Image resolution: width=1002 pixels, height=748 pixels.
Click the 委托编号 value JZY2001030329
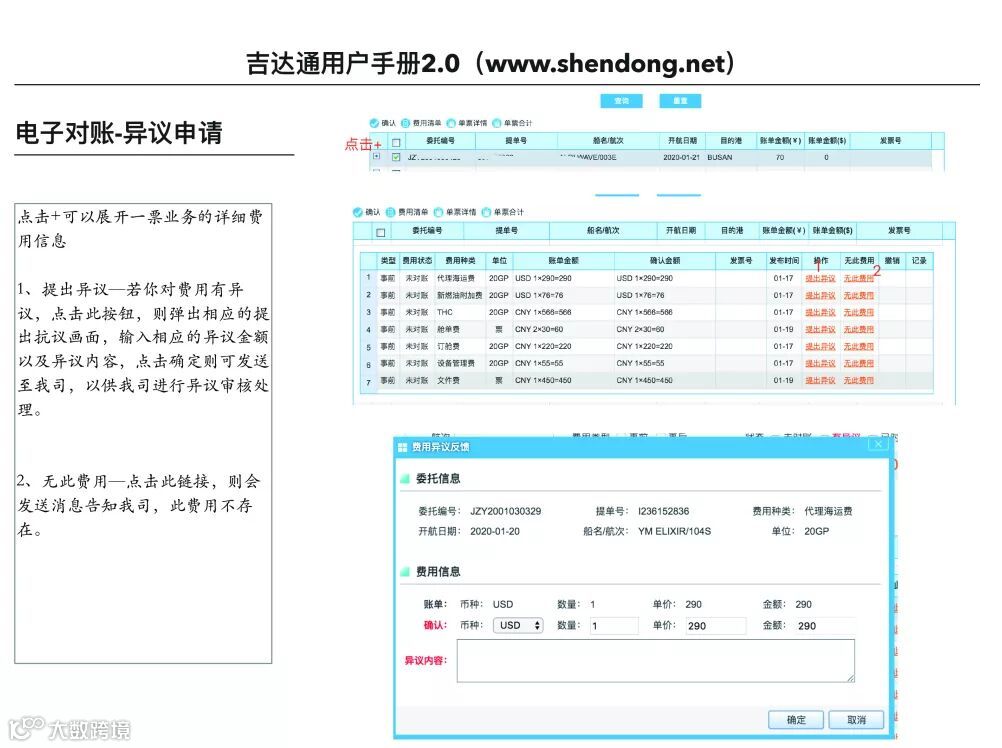[505, 511]
